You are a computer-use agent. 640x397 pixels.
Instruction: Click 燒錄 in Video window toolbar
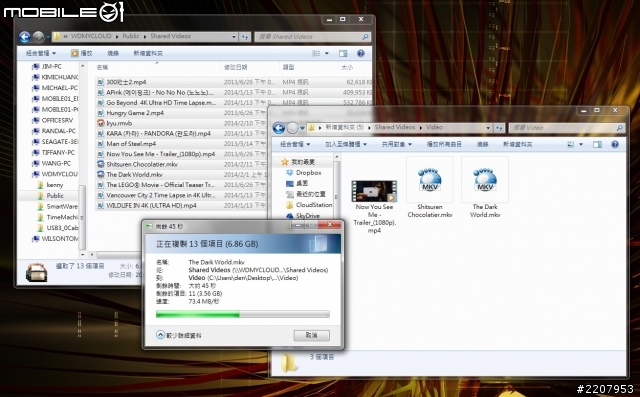point(482,144)
